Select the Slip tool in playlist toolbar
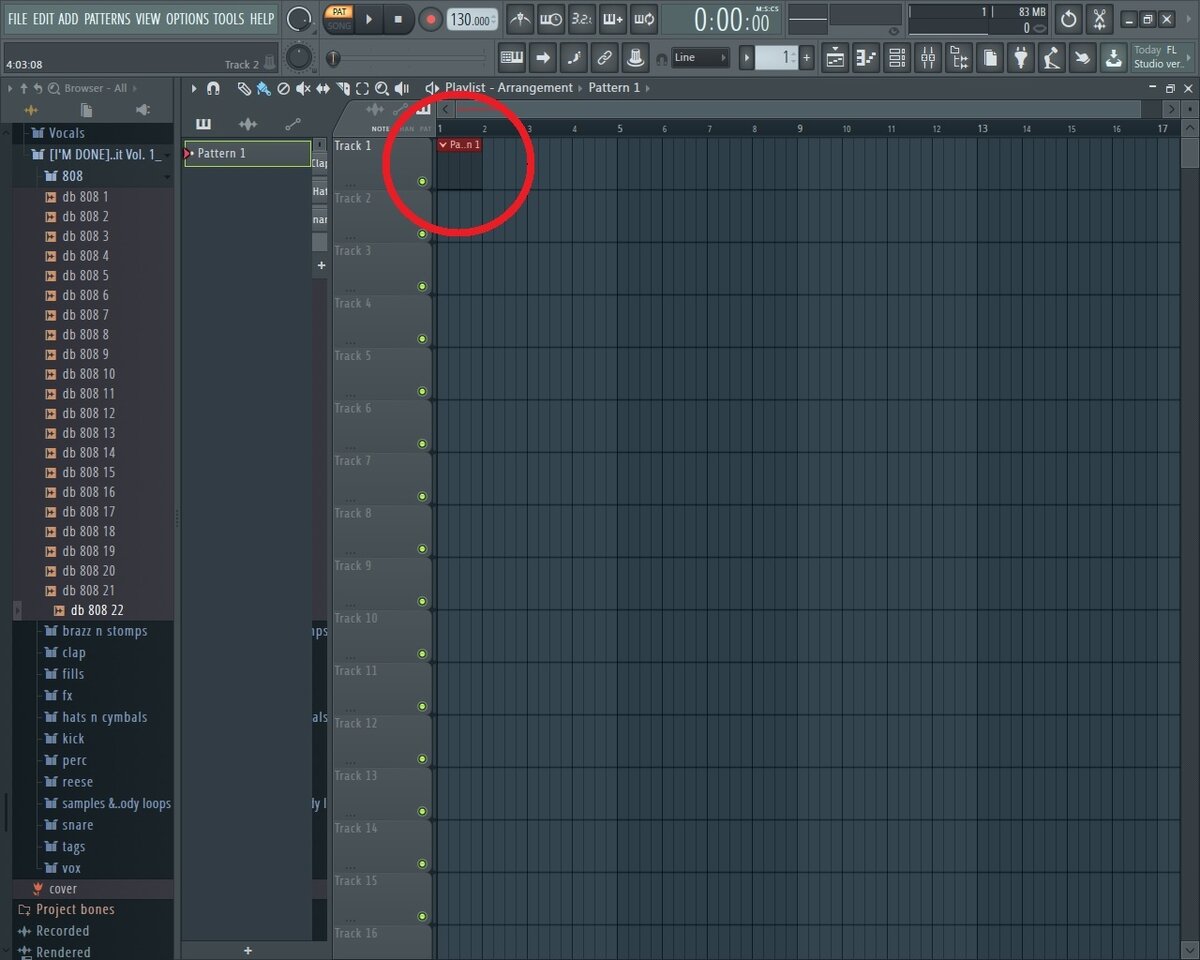 [x=323, y=88]
